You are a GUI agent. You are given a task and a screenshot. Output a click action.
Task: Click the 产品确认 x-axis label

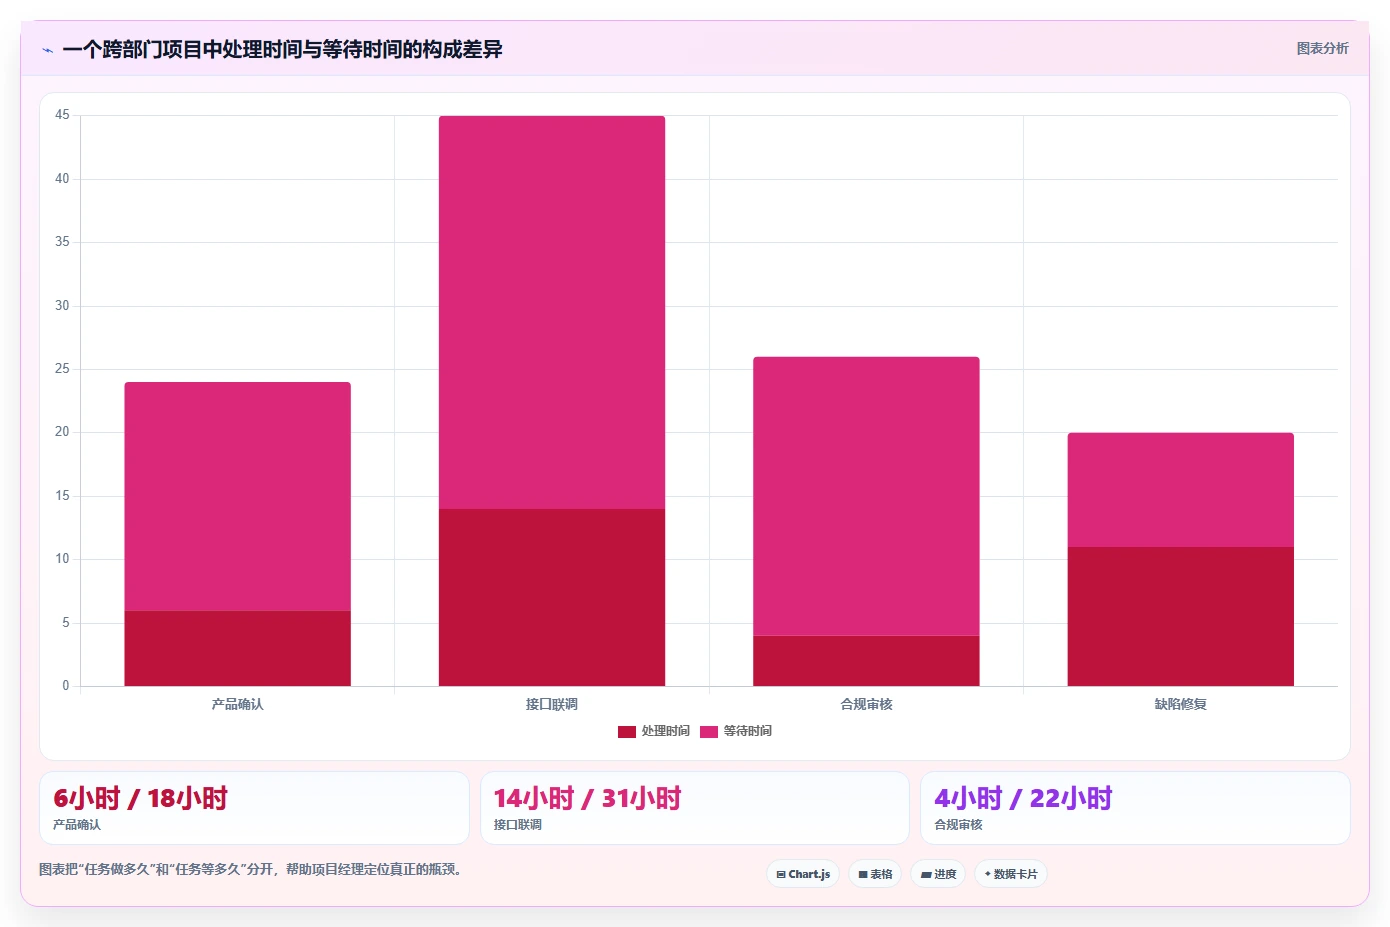pyautogui.click(x=238, y=704)
